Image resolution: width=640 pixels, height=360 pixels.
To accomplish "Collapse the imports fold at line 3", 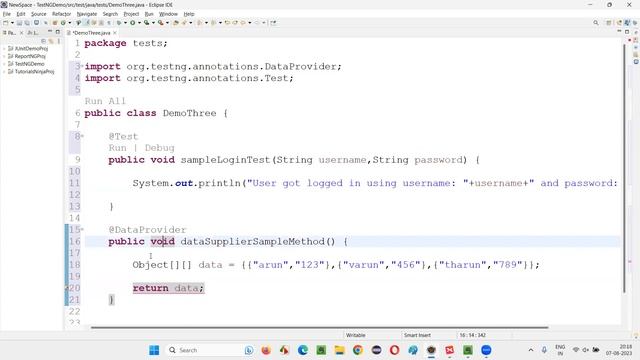I will point(82,66).
